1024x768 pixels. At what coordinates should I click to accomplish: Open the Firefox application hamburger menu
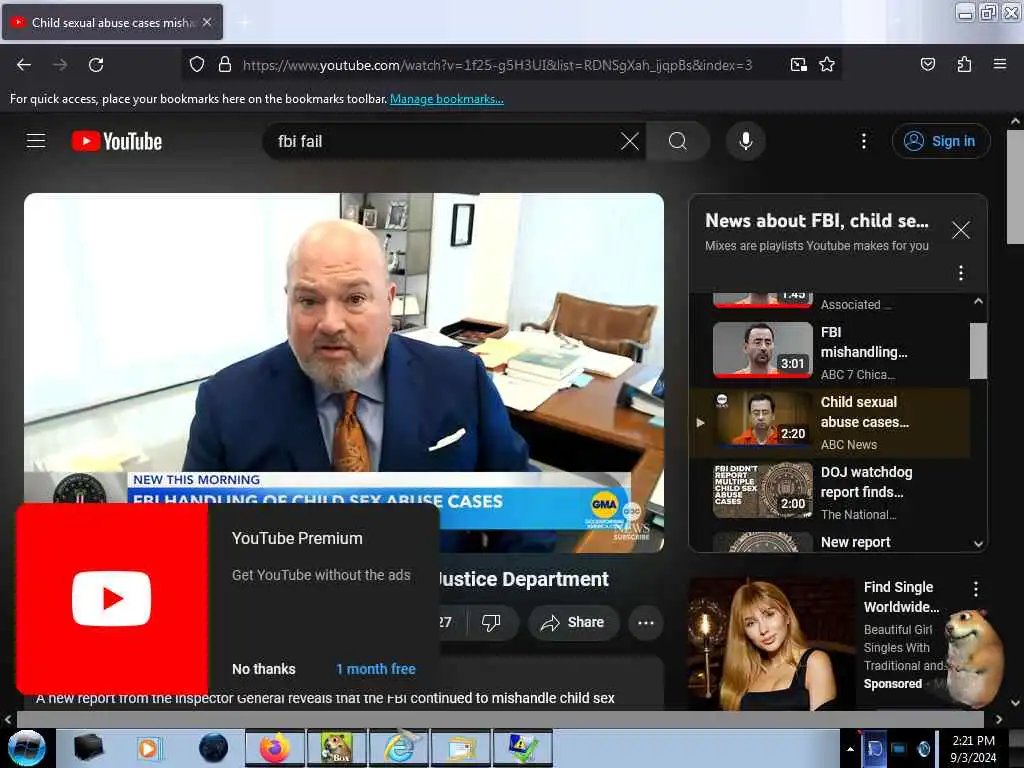999,64
